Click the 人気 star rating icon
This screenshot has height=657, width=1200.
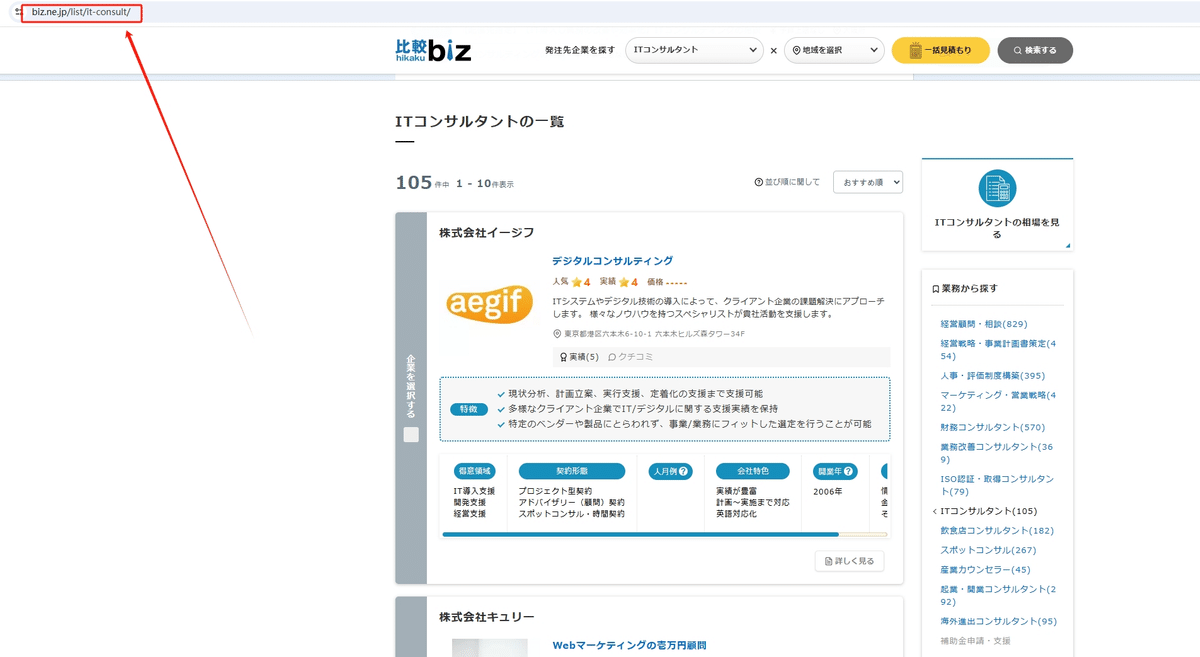[577, 282]
